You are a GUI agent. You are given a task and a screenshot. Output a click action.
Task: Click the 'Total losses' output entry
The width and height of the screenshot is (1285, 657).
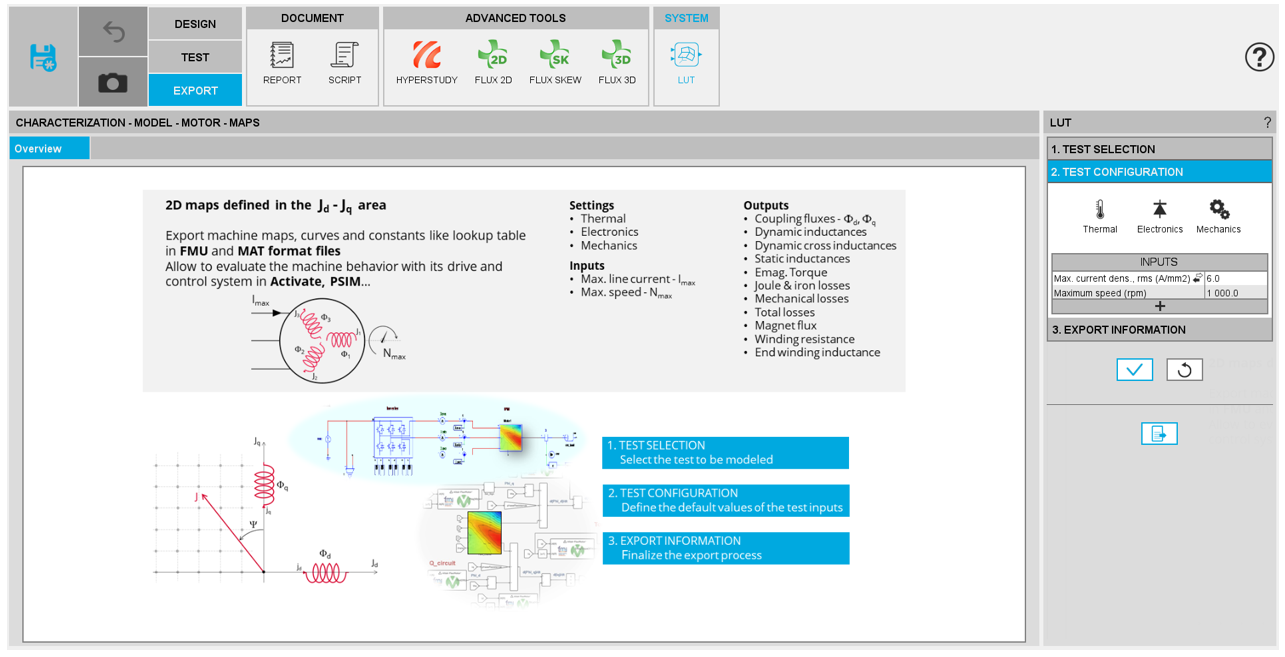click(x=785, y=312)
